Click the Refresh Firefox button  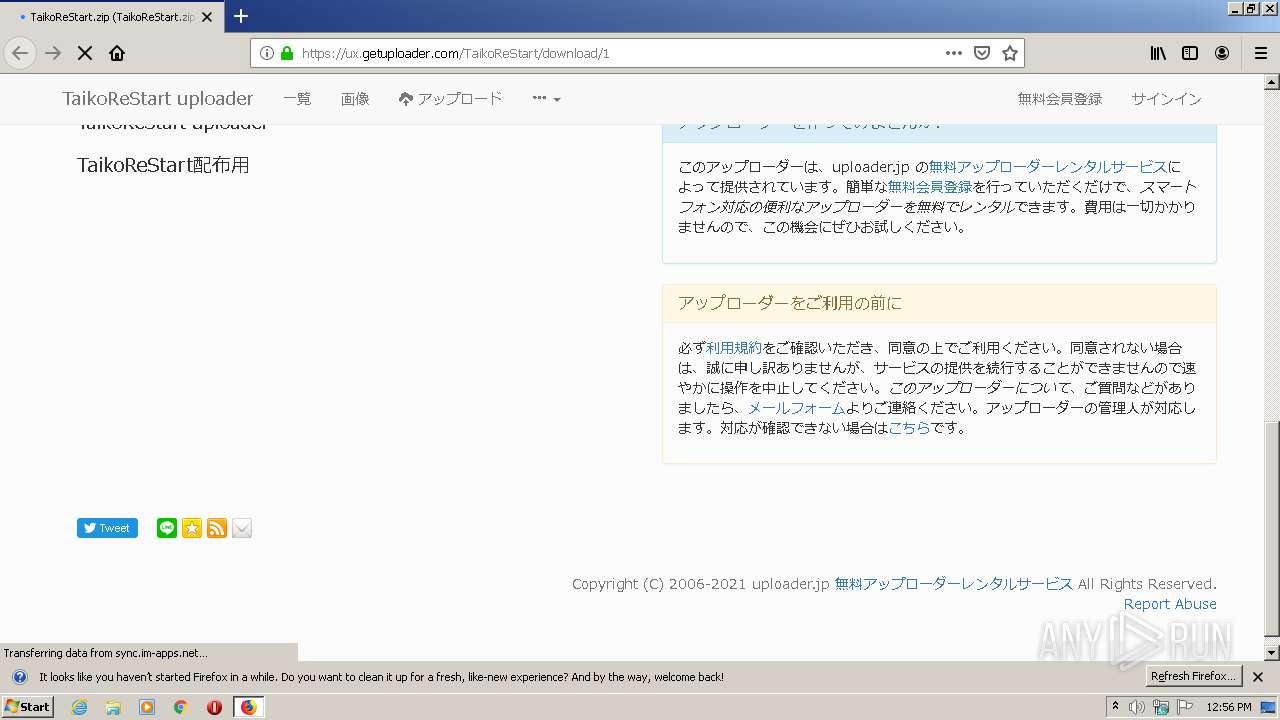1194,677
